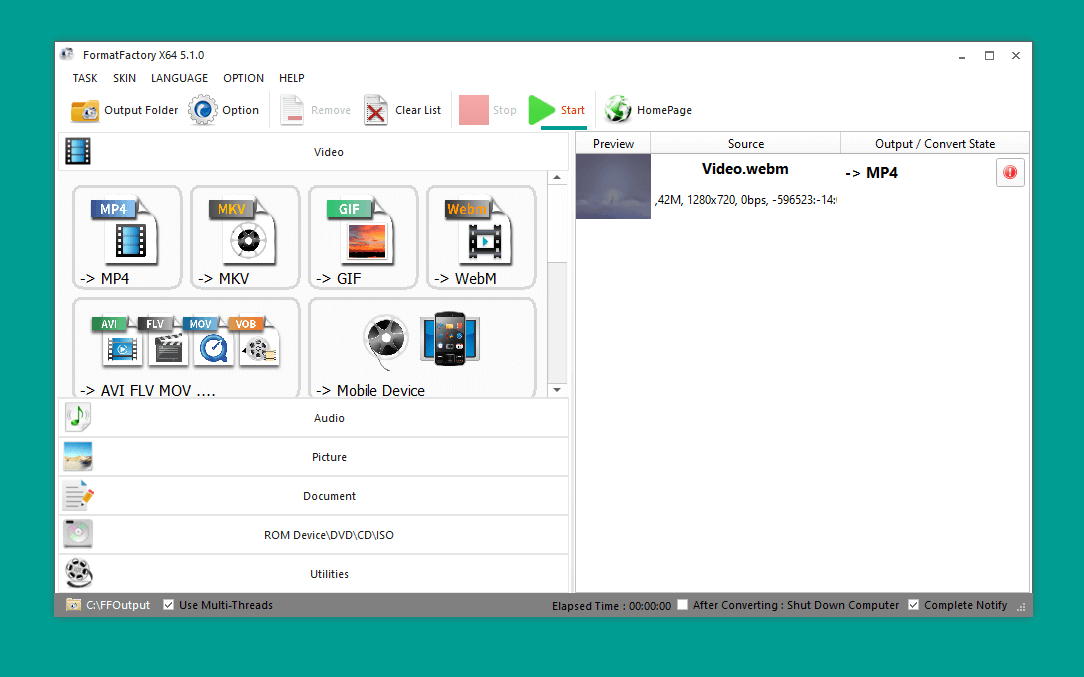Select the -> WebM conversion icon
This screenshot has width=1084, height=677.
pos(481,237)
